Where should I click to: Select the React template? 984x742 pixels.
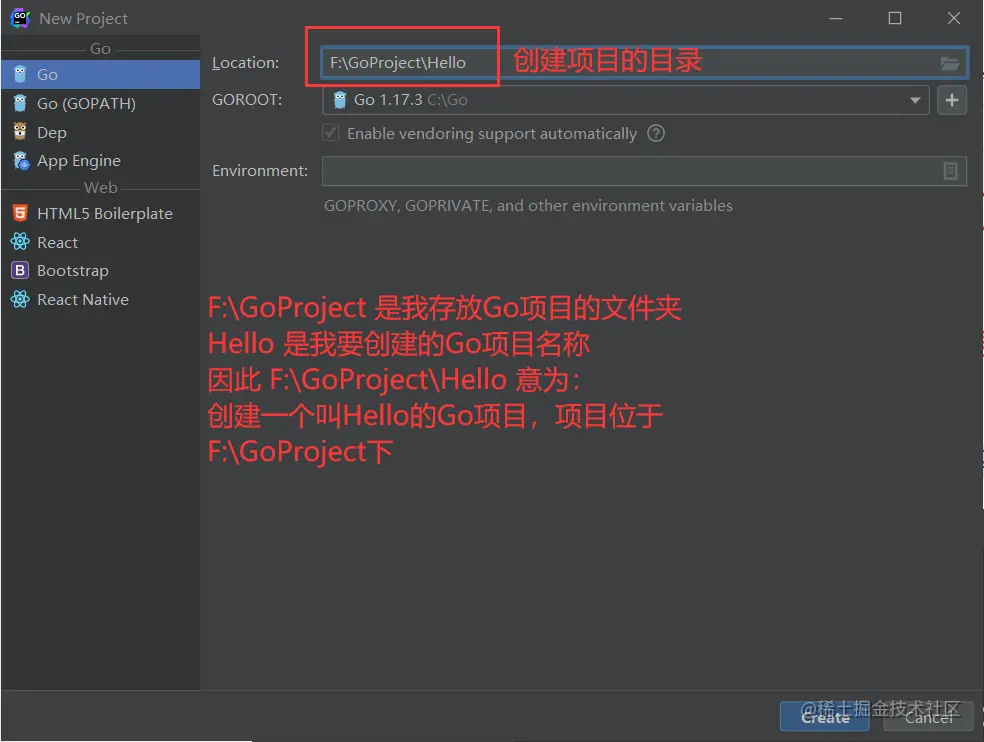(100, 242)
